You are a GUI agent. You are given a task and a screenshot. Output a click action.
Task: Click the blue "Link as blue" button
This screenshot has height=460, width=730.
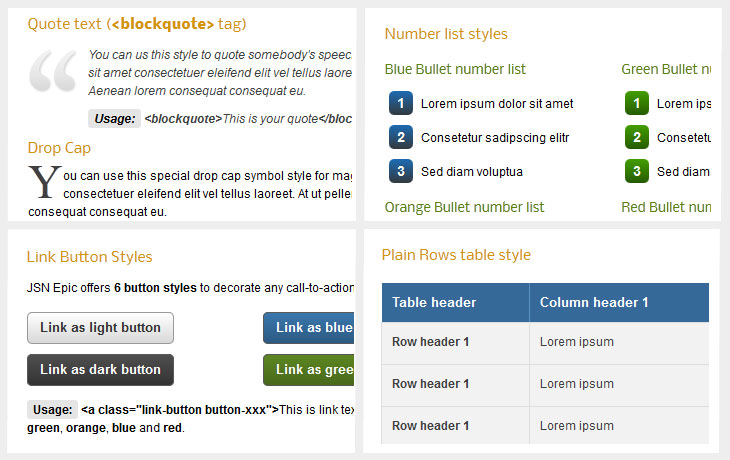(309, 328)
